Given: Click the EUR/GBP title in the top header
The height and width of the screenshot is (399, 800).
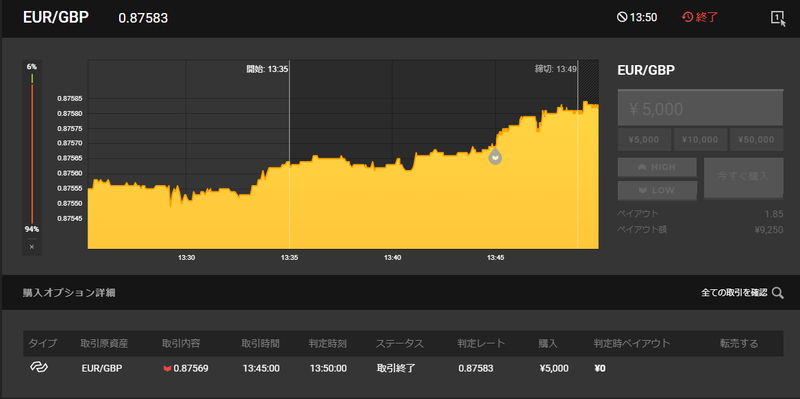Looking at the screenshot, I should click(x=56, y=17).
